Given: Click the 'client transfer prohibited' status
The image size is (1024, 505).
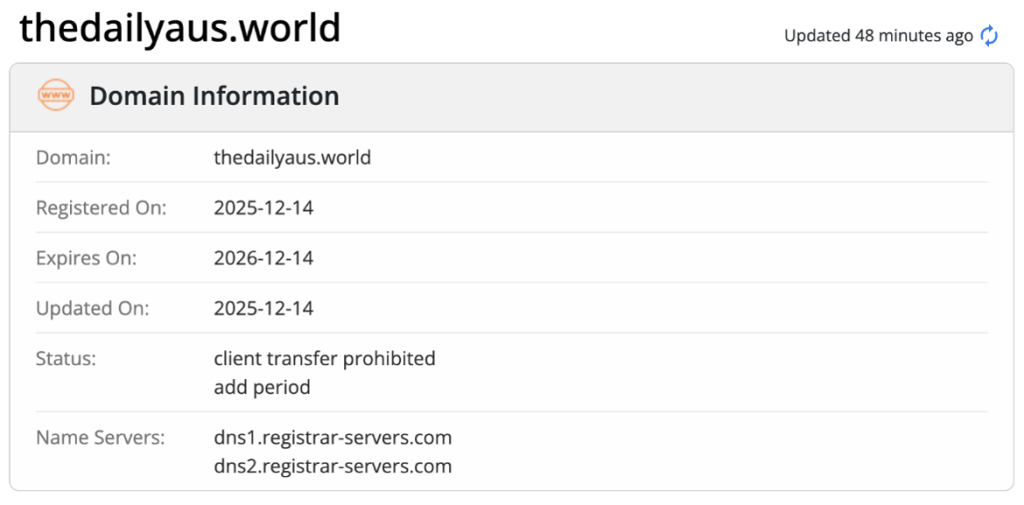Looking at the screenshot, I should [x=324, y=358].
